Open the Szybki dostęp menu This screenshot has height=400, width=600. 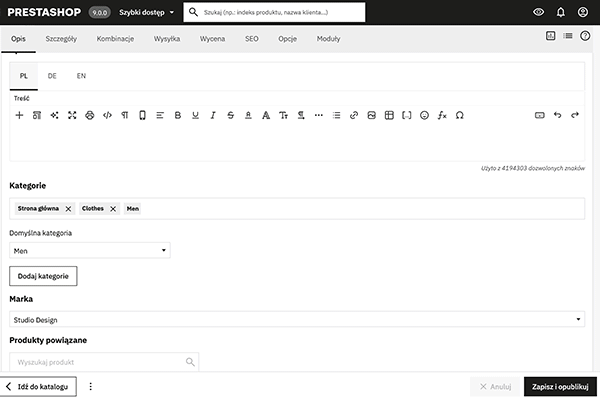tap(146, 12)
